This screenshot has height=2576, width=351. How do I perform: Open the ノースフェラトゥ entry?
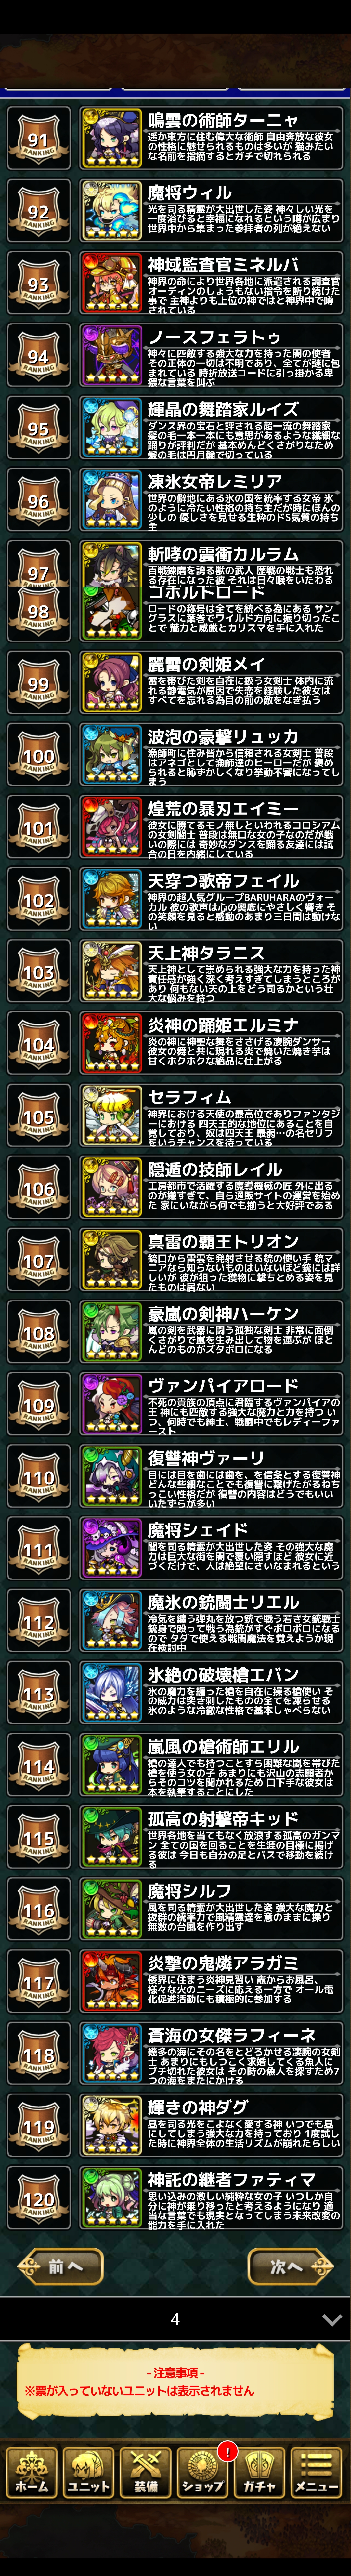pos(212,355)
